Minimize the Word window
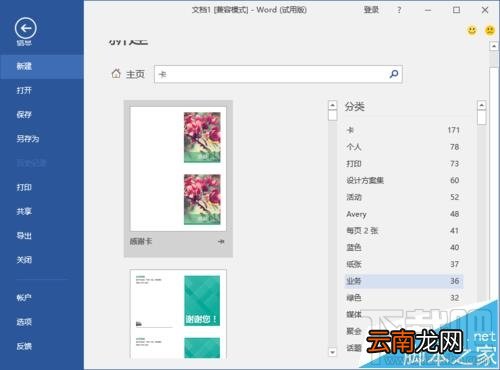Screen dimensions: 500x370 pyautogui.click(x=428, y=10)
